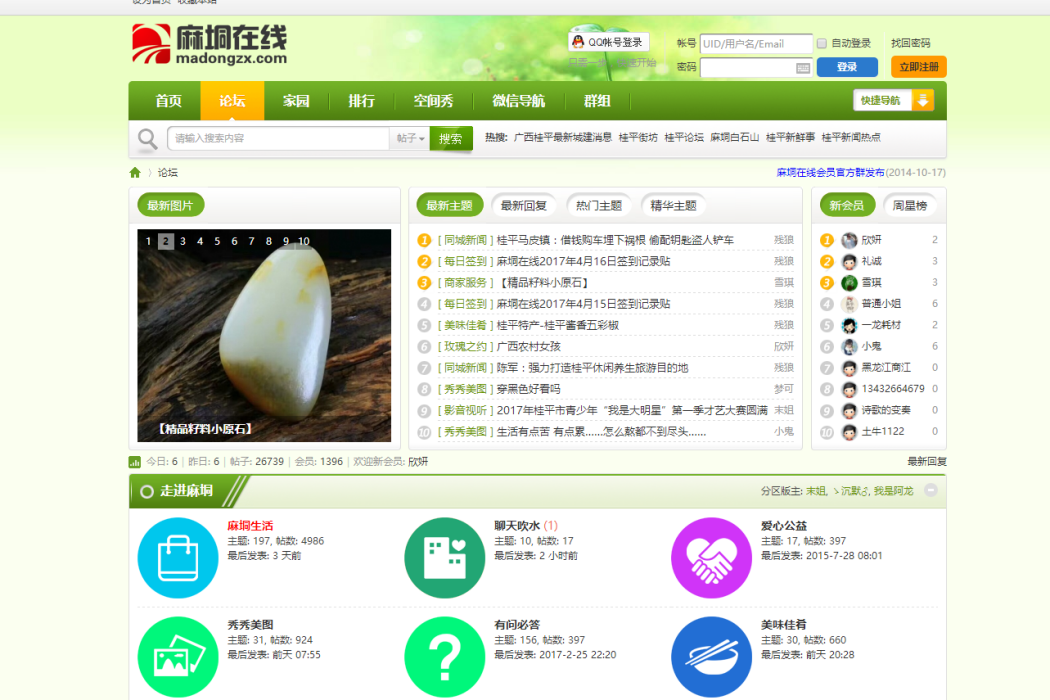Open hot search link 麻垌白石山
The height and width of the screenshot is (700, 1050).
point(735,137)
